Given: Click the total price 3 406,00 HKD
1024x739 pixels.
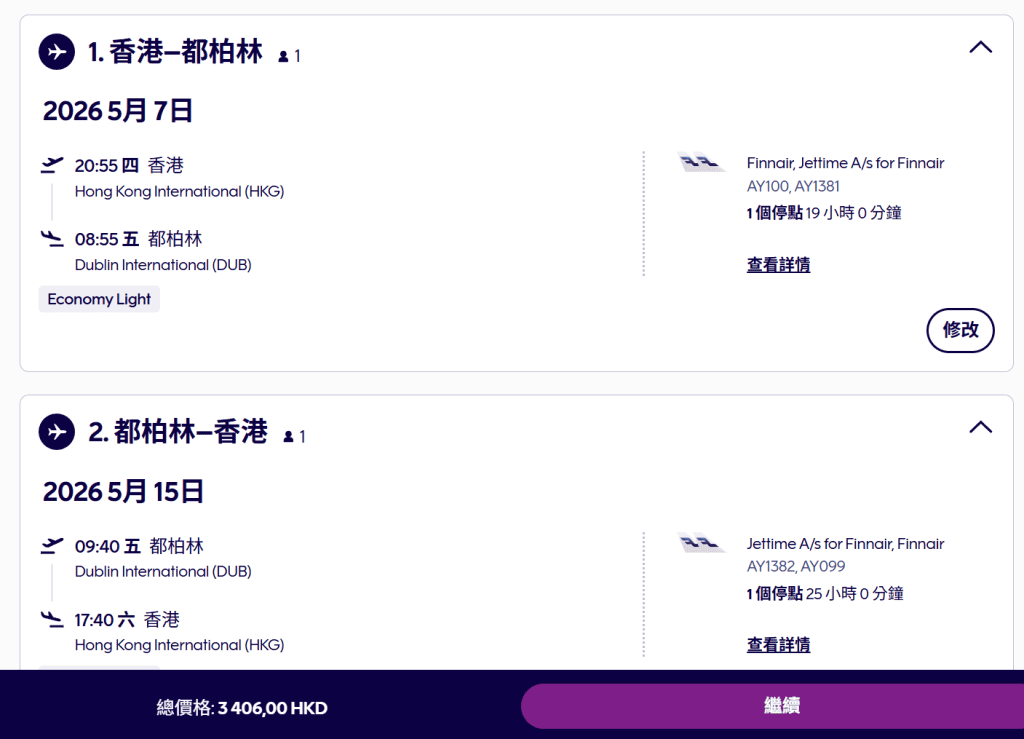Looking at the screenshot, I should [x=272, y=708].
